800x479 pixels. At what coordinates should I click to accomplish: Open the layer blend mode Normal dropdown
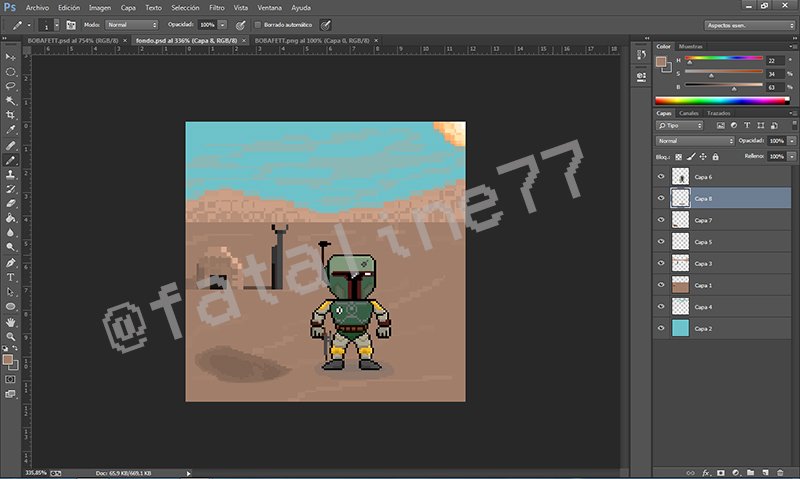[695, 141]
